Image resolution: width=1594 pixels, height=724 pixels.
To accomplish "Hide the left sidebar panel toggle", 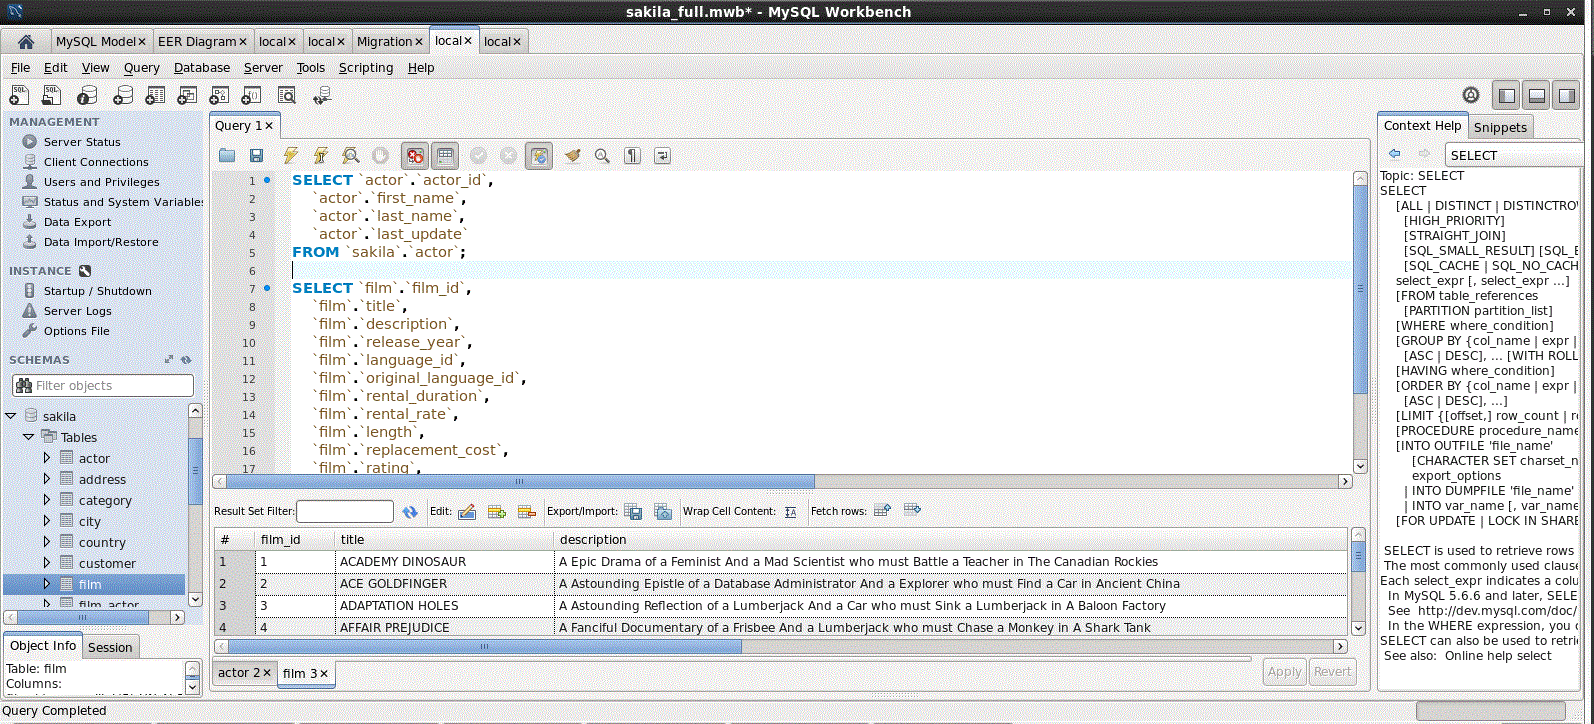I will (x=1506, y=96).
